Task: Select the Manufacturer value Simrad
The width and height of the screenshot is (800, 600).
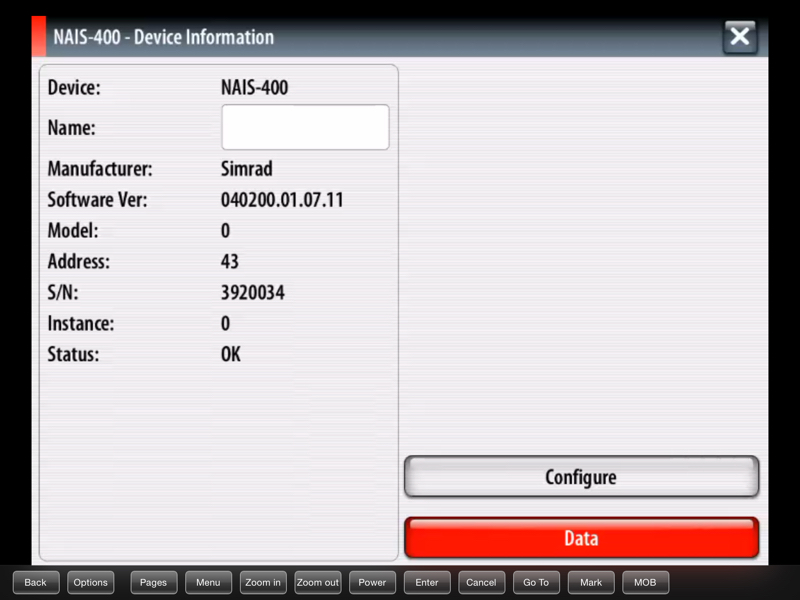Action: click(246, 168)
